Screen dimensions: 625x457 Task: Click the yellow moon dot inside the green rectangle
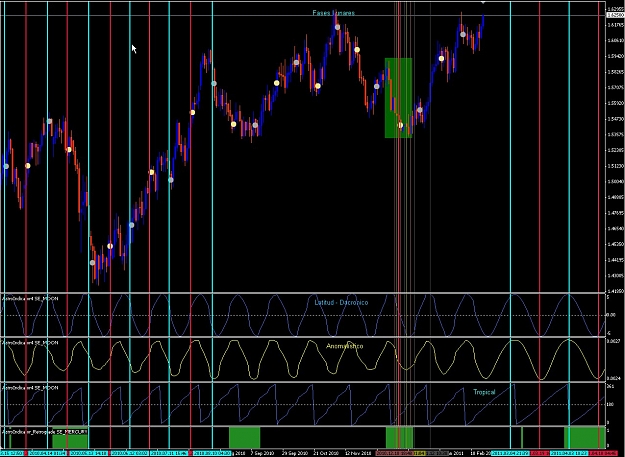coord(401,126)
